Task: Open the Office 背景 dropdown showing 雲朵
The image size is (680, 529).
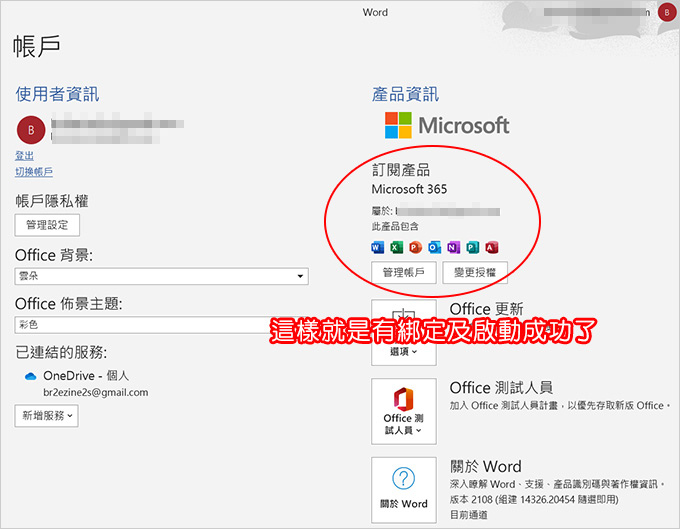Action: [161, 276]
